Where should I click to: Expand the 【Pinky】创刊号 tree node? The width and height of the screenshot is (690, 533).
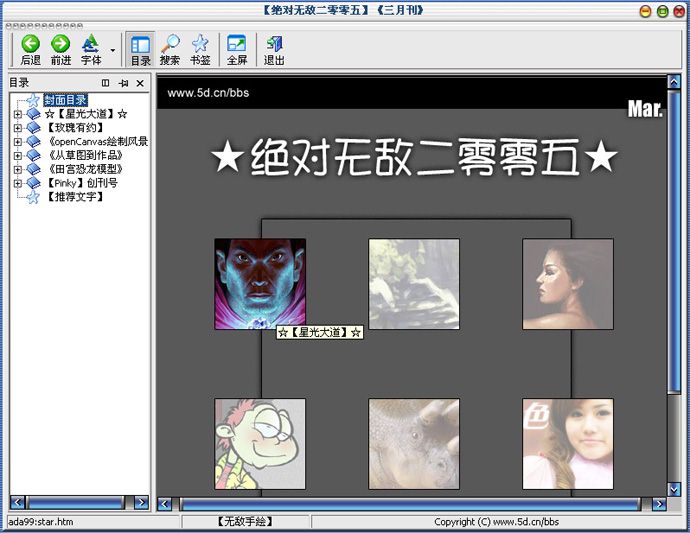tap(18, 183)
